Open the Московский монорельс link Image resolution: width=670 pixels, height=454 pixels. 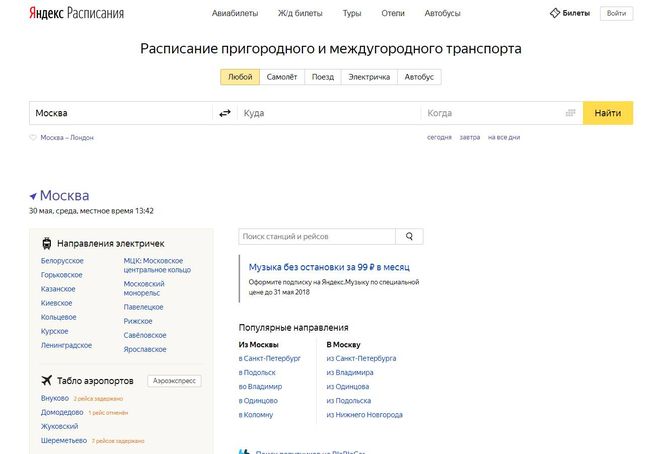pos(144,289)
